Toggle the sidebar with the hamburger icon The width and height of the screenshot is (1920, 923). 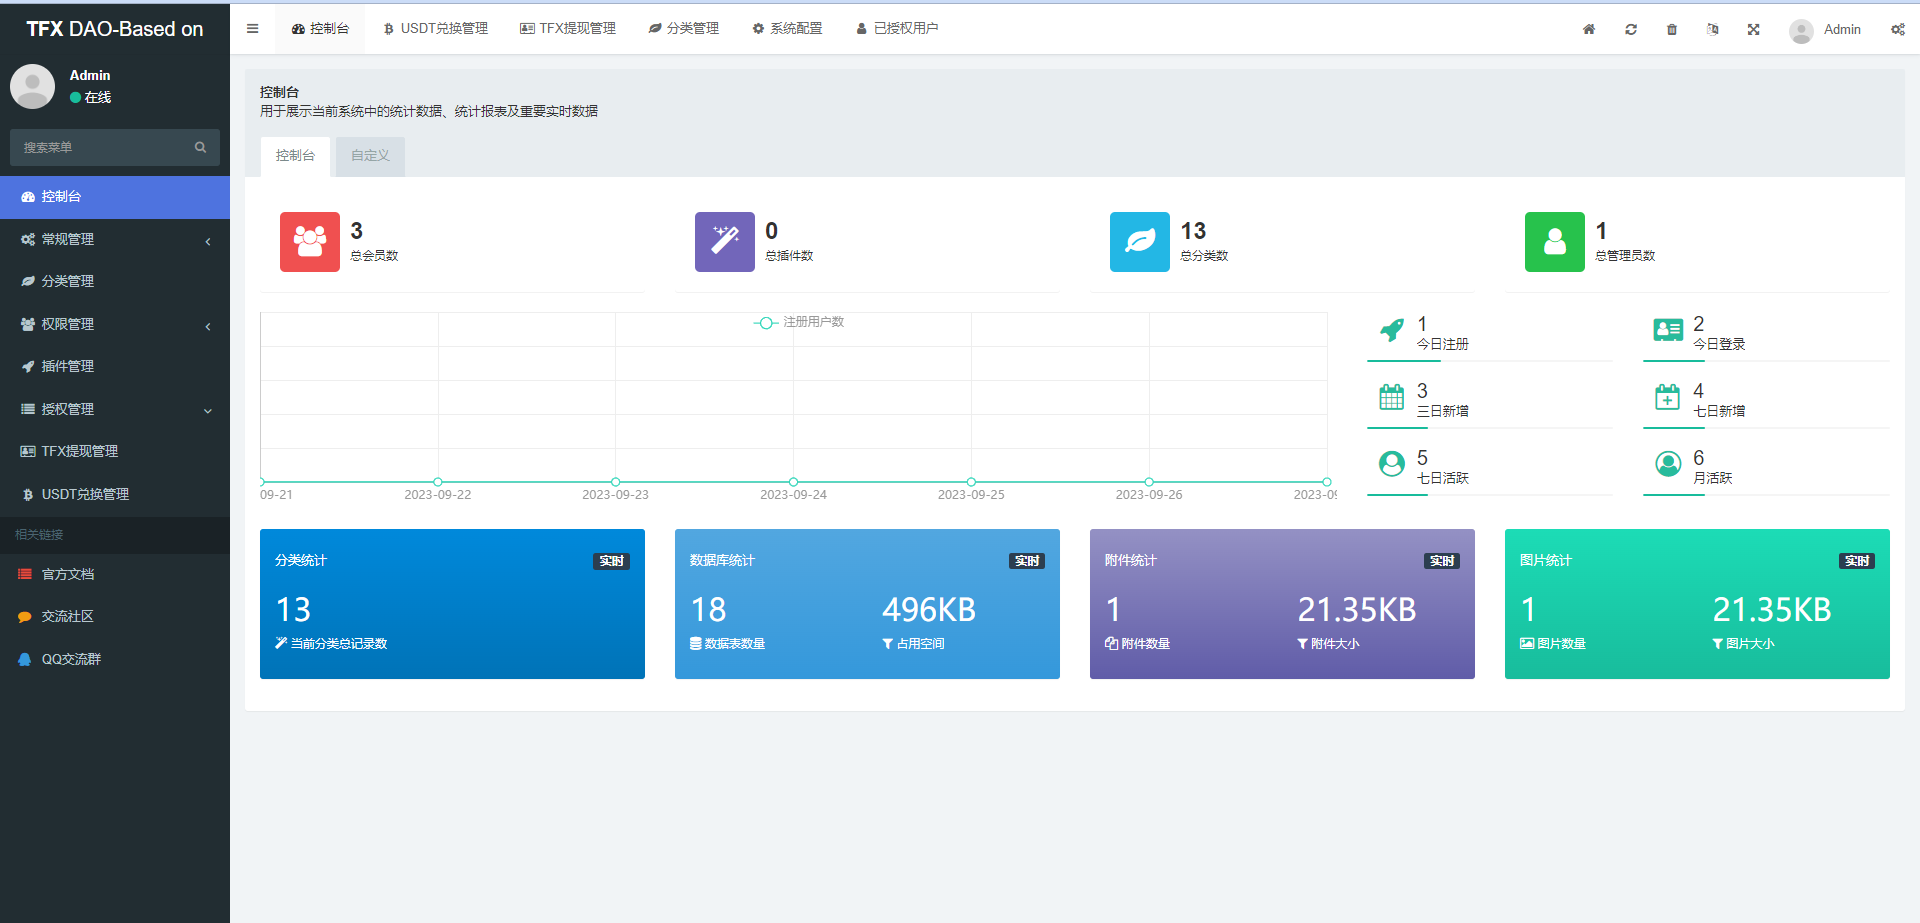coord(252,28)
